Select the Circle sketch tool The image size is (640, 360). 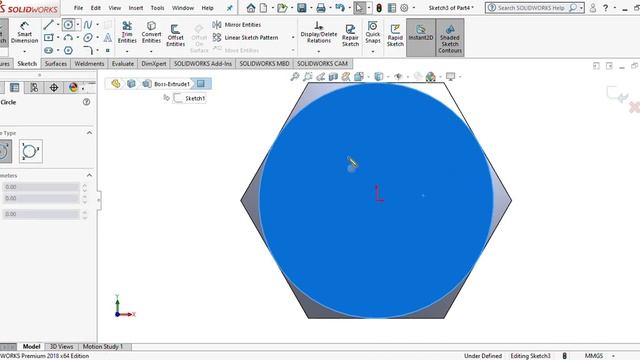[x=68, y=24]
